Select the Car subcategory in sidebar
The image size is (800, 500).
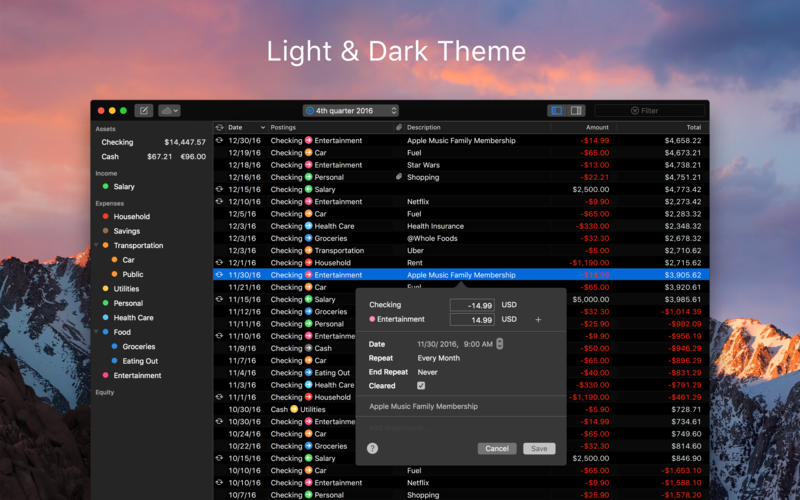tap(128, 260)
